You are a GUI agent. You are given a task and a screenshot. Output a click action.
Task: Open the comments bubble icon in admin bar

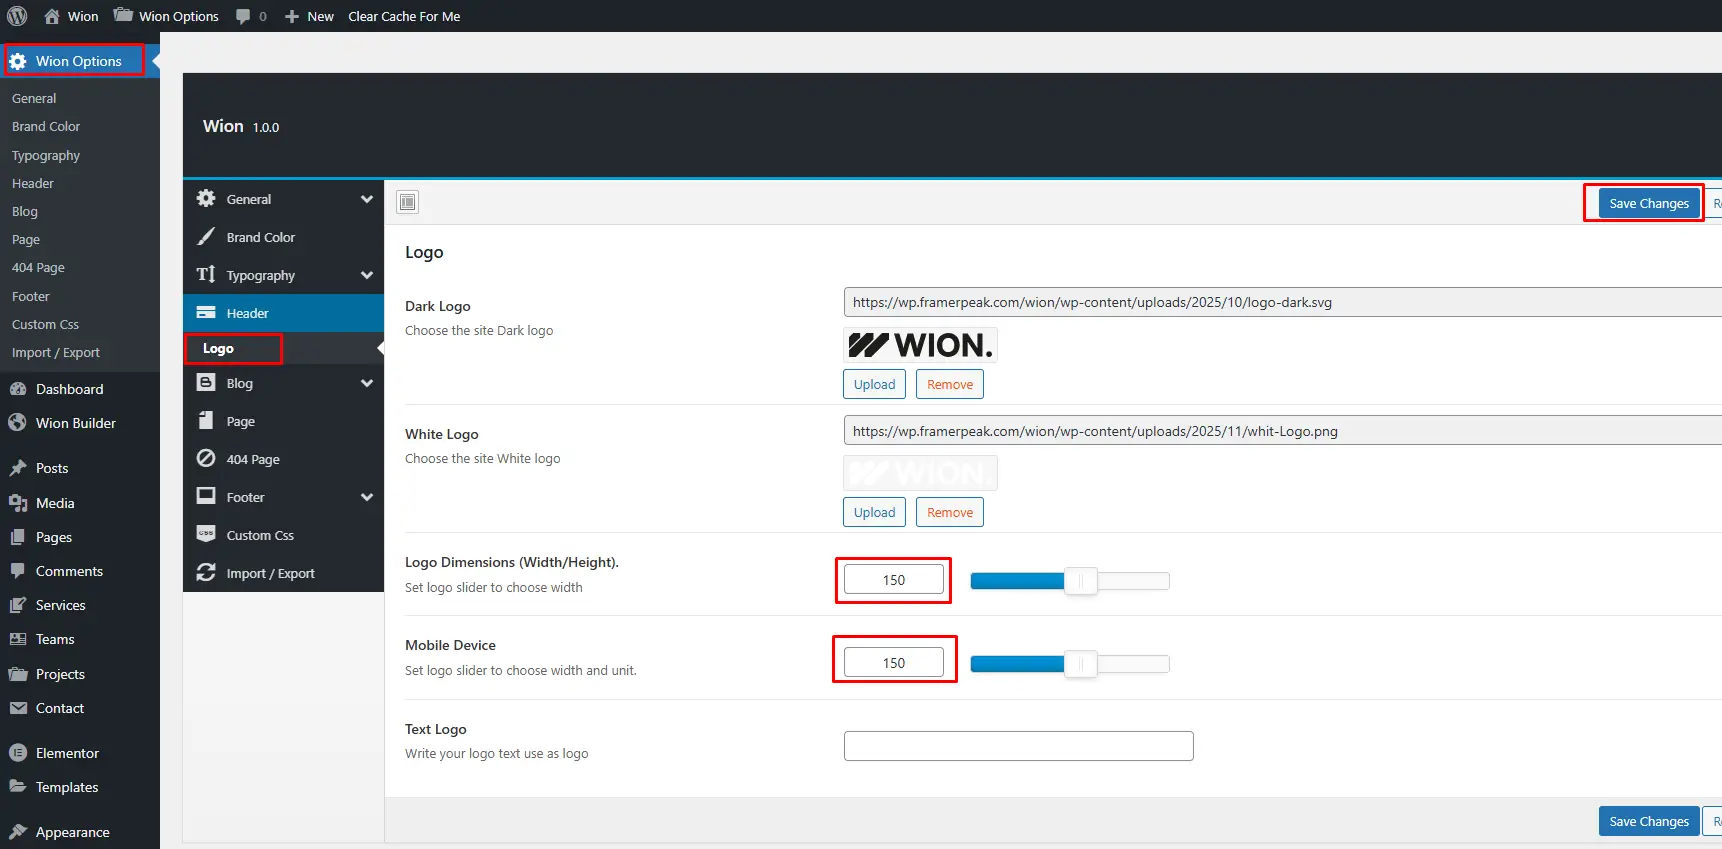243,16
